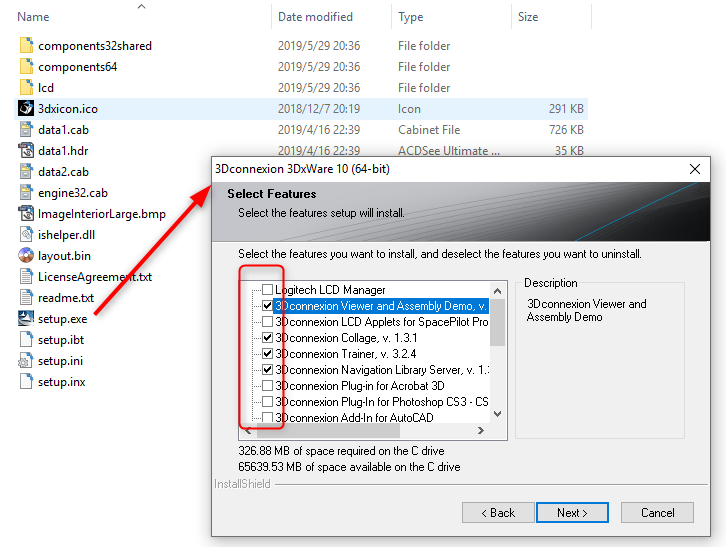Select the 3Dconnexion Trainer, v. 3.2.4 row
The image size is (726, 547).
click(x=345, y=354)
